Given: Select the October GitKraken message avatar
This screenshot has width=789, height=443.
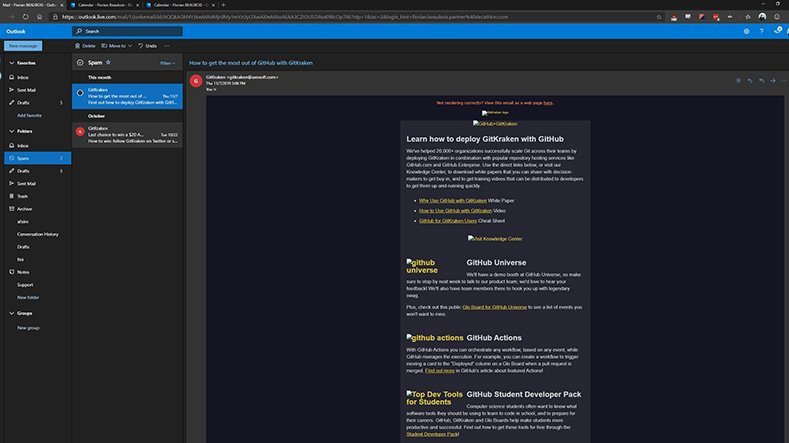Looking at the screenshot, I should tap(80, 131).
